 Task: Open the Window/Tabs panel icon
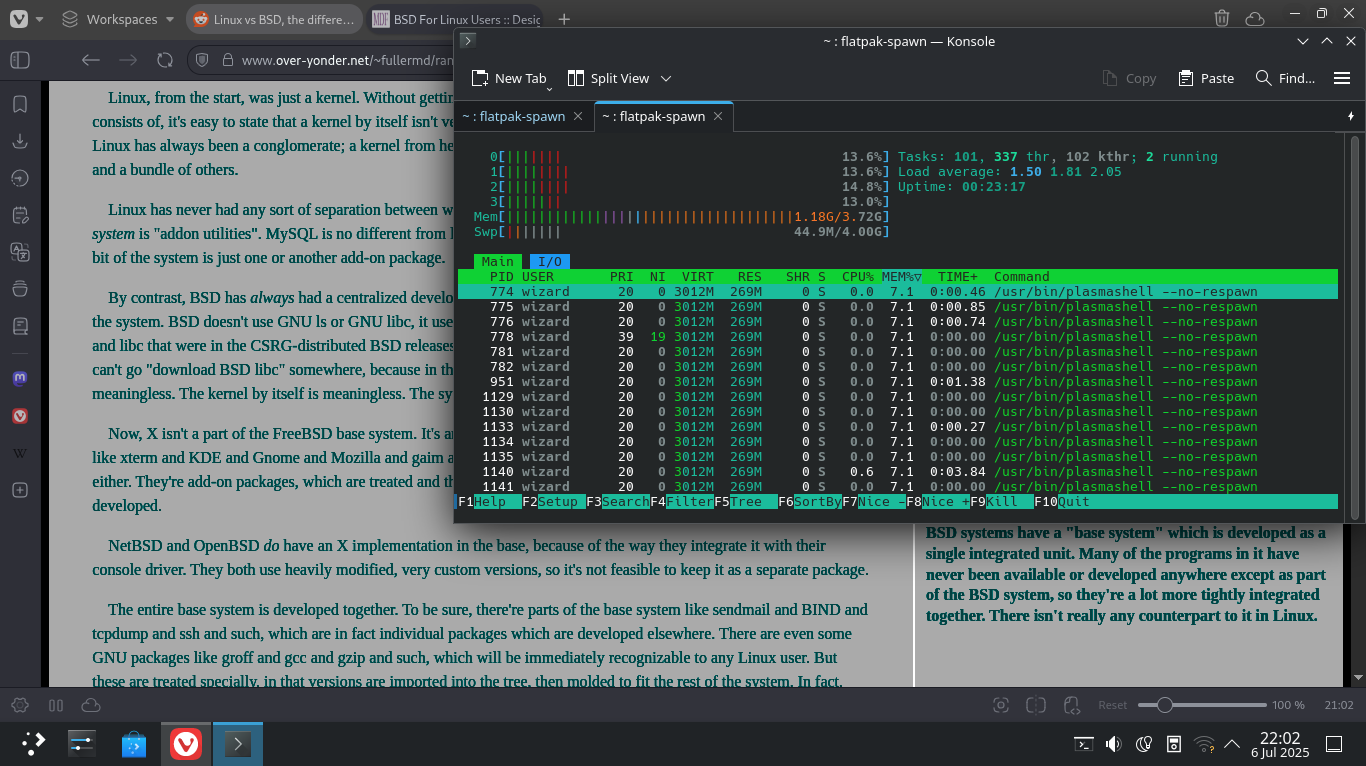tap(20, 289)
